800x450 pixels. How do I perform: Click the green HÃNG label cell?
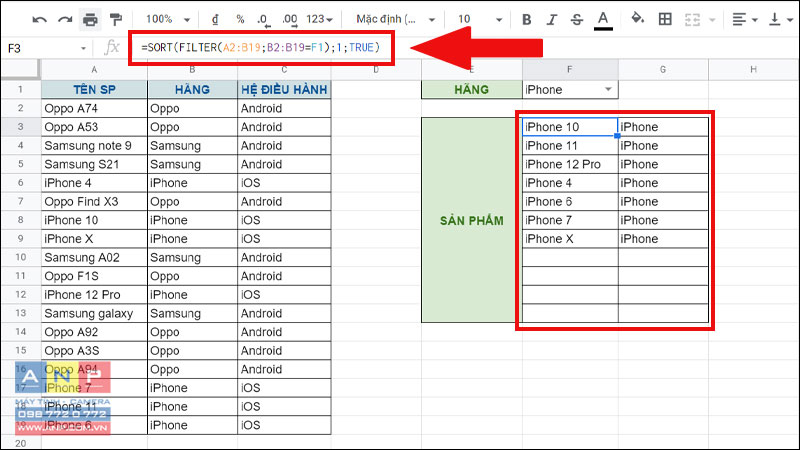(x=471, y=90)
